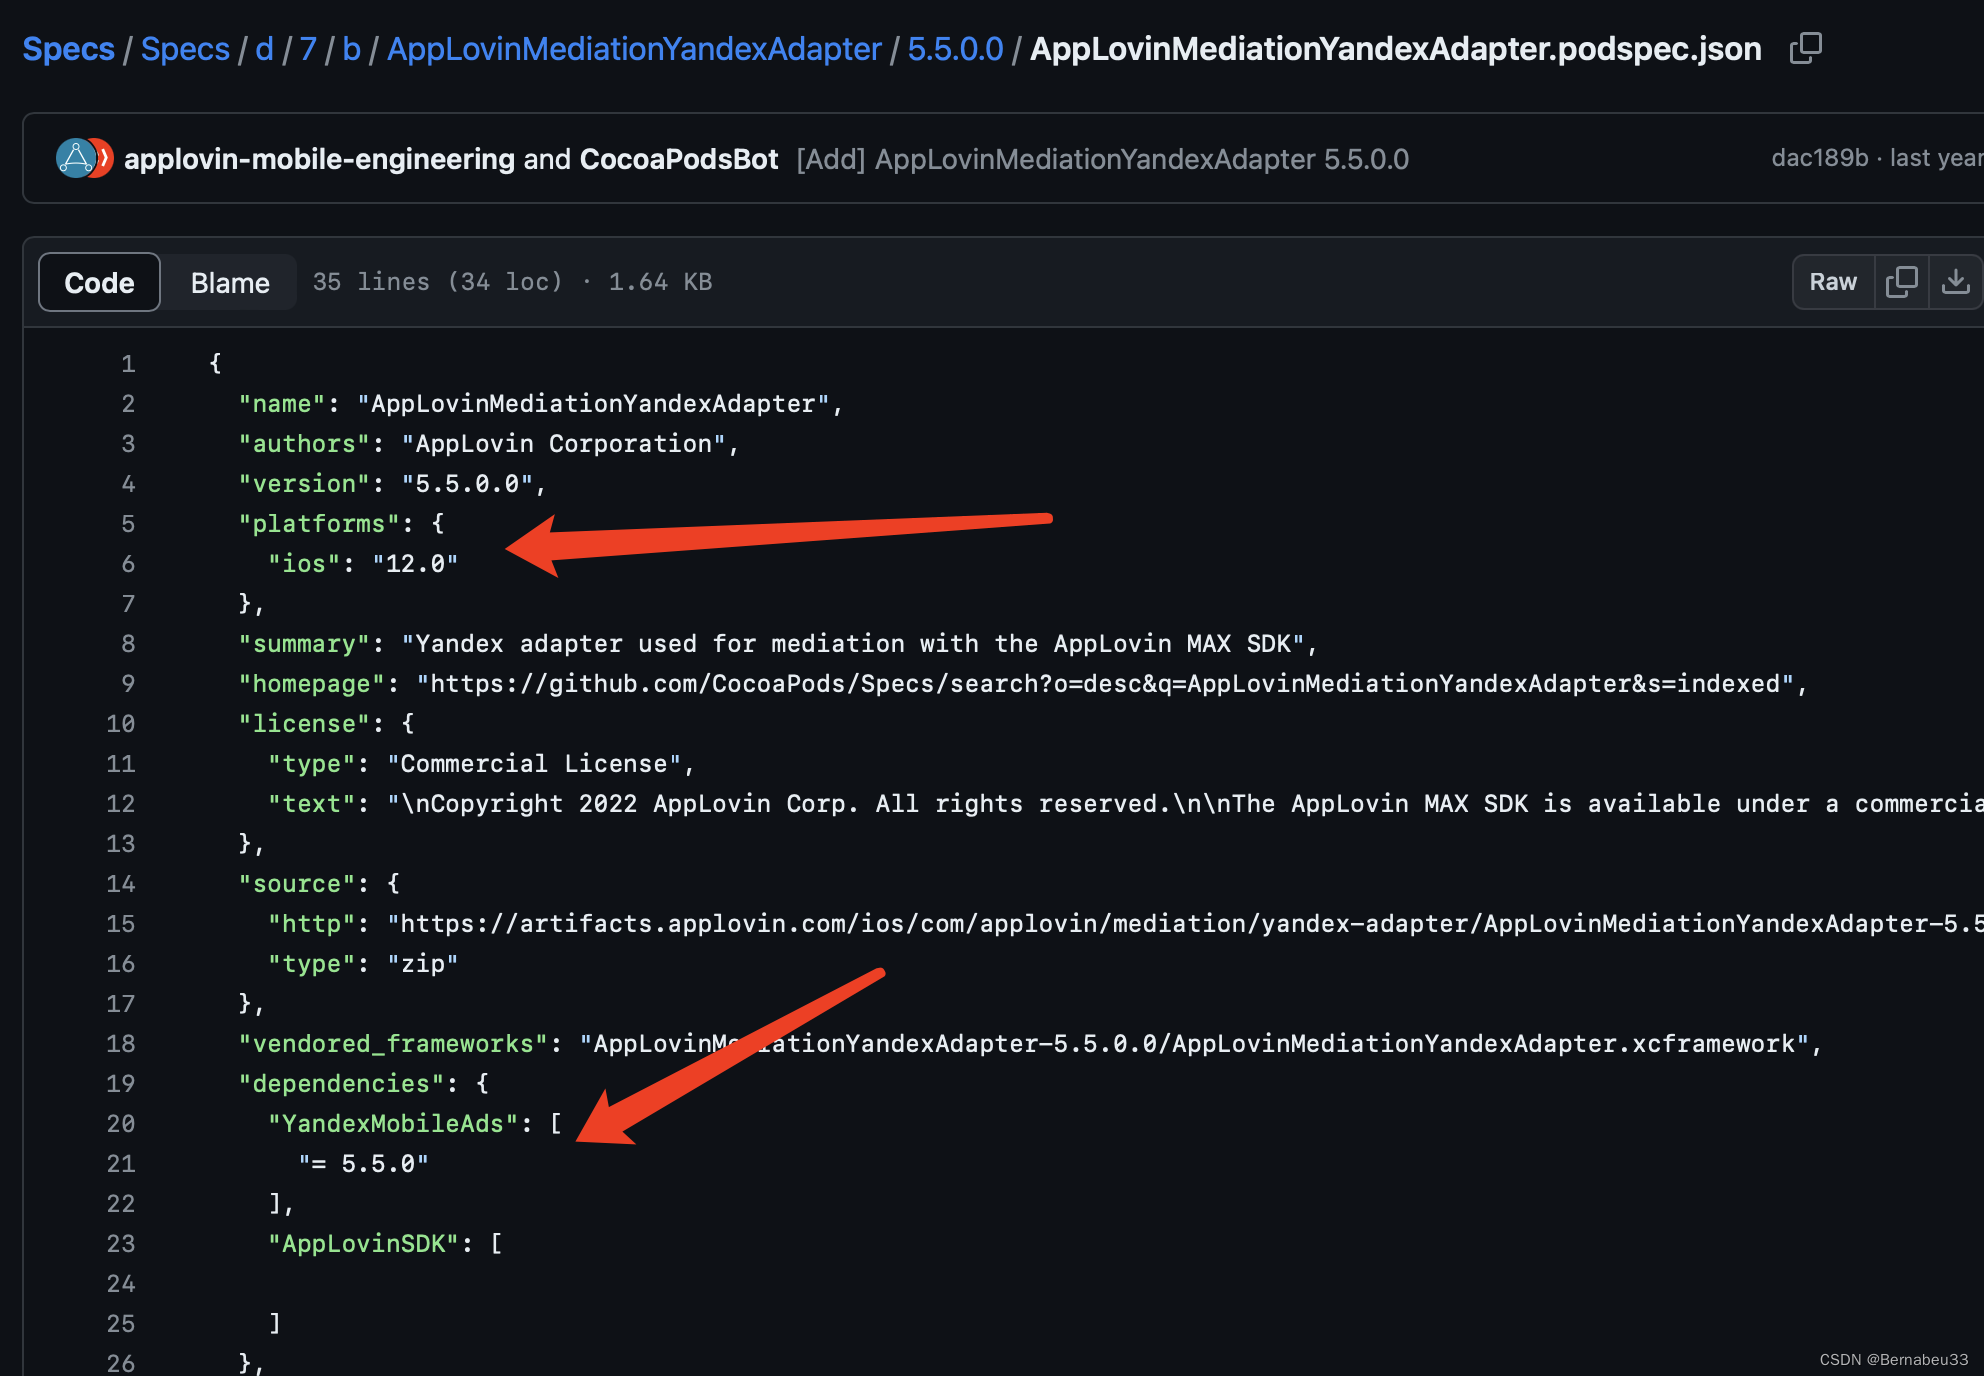
Task: Open CocoaPodsBot profile
Action: point(679,158)
